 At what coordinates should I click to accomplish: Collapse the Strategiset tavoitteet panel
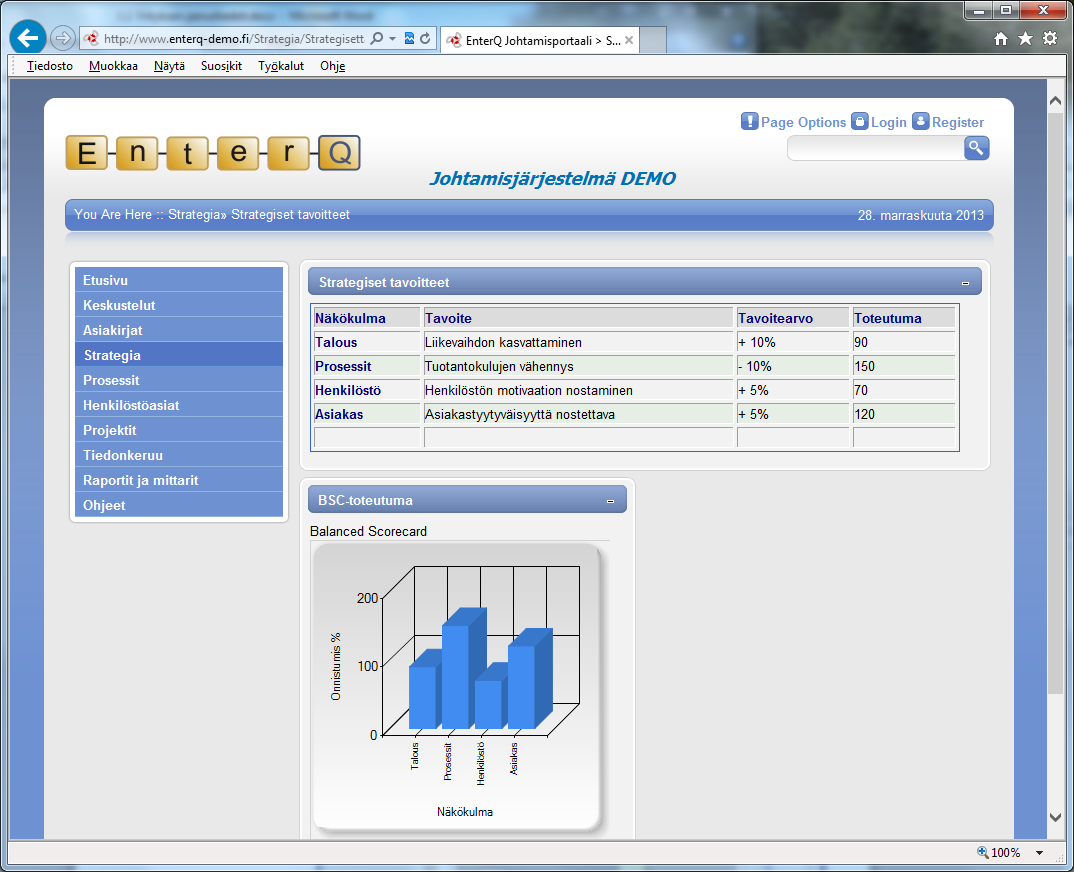(965, 283)
